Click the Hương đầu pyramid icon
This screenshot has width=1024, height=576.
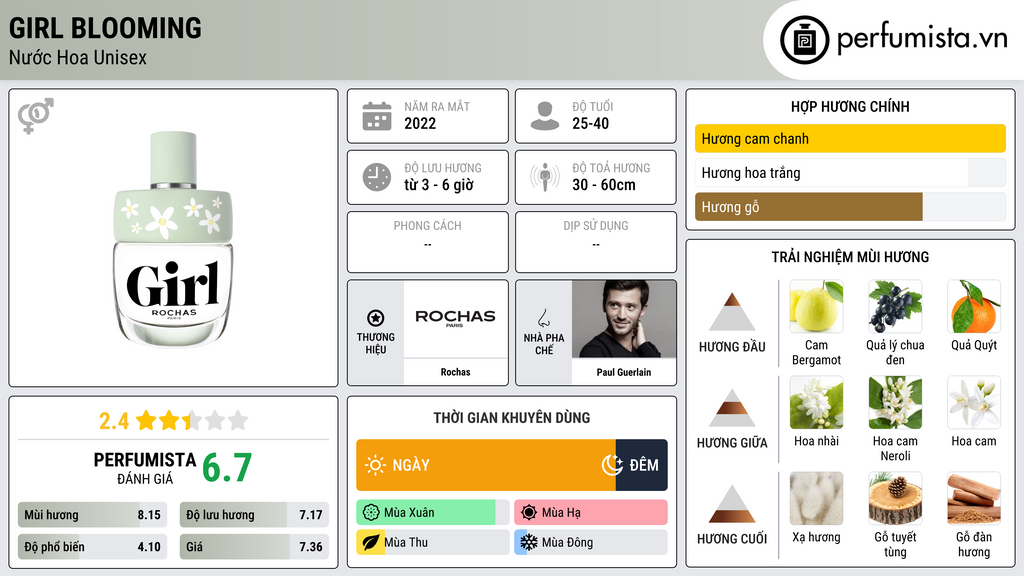[x=732, y=312]
